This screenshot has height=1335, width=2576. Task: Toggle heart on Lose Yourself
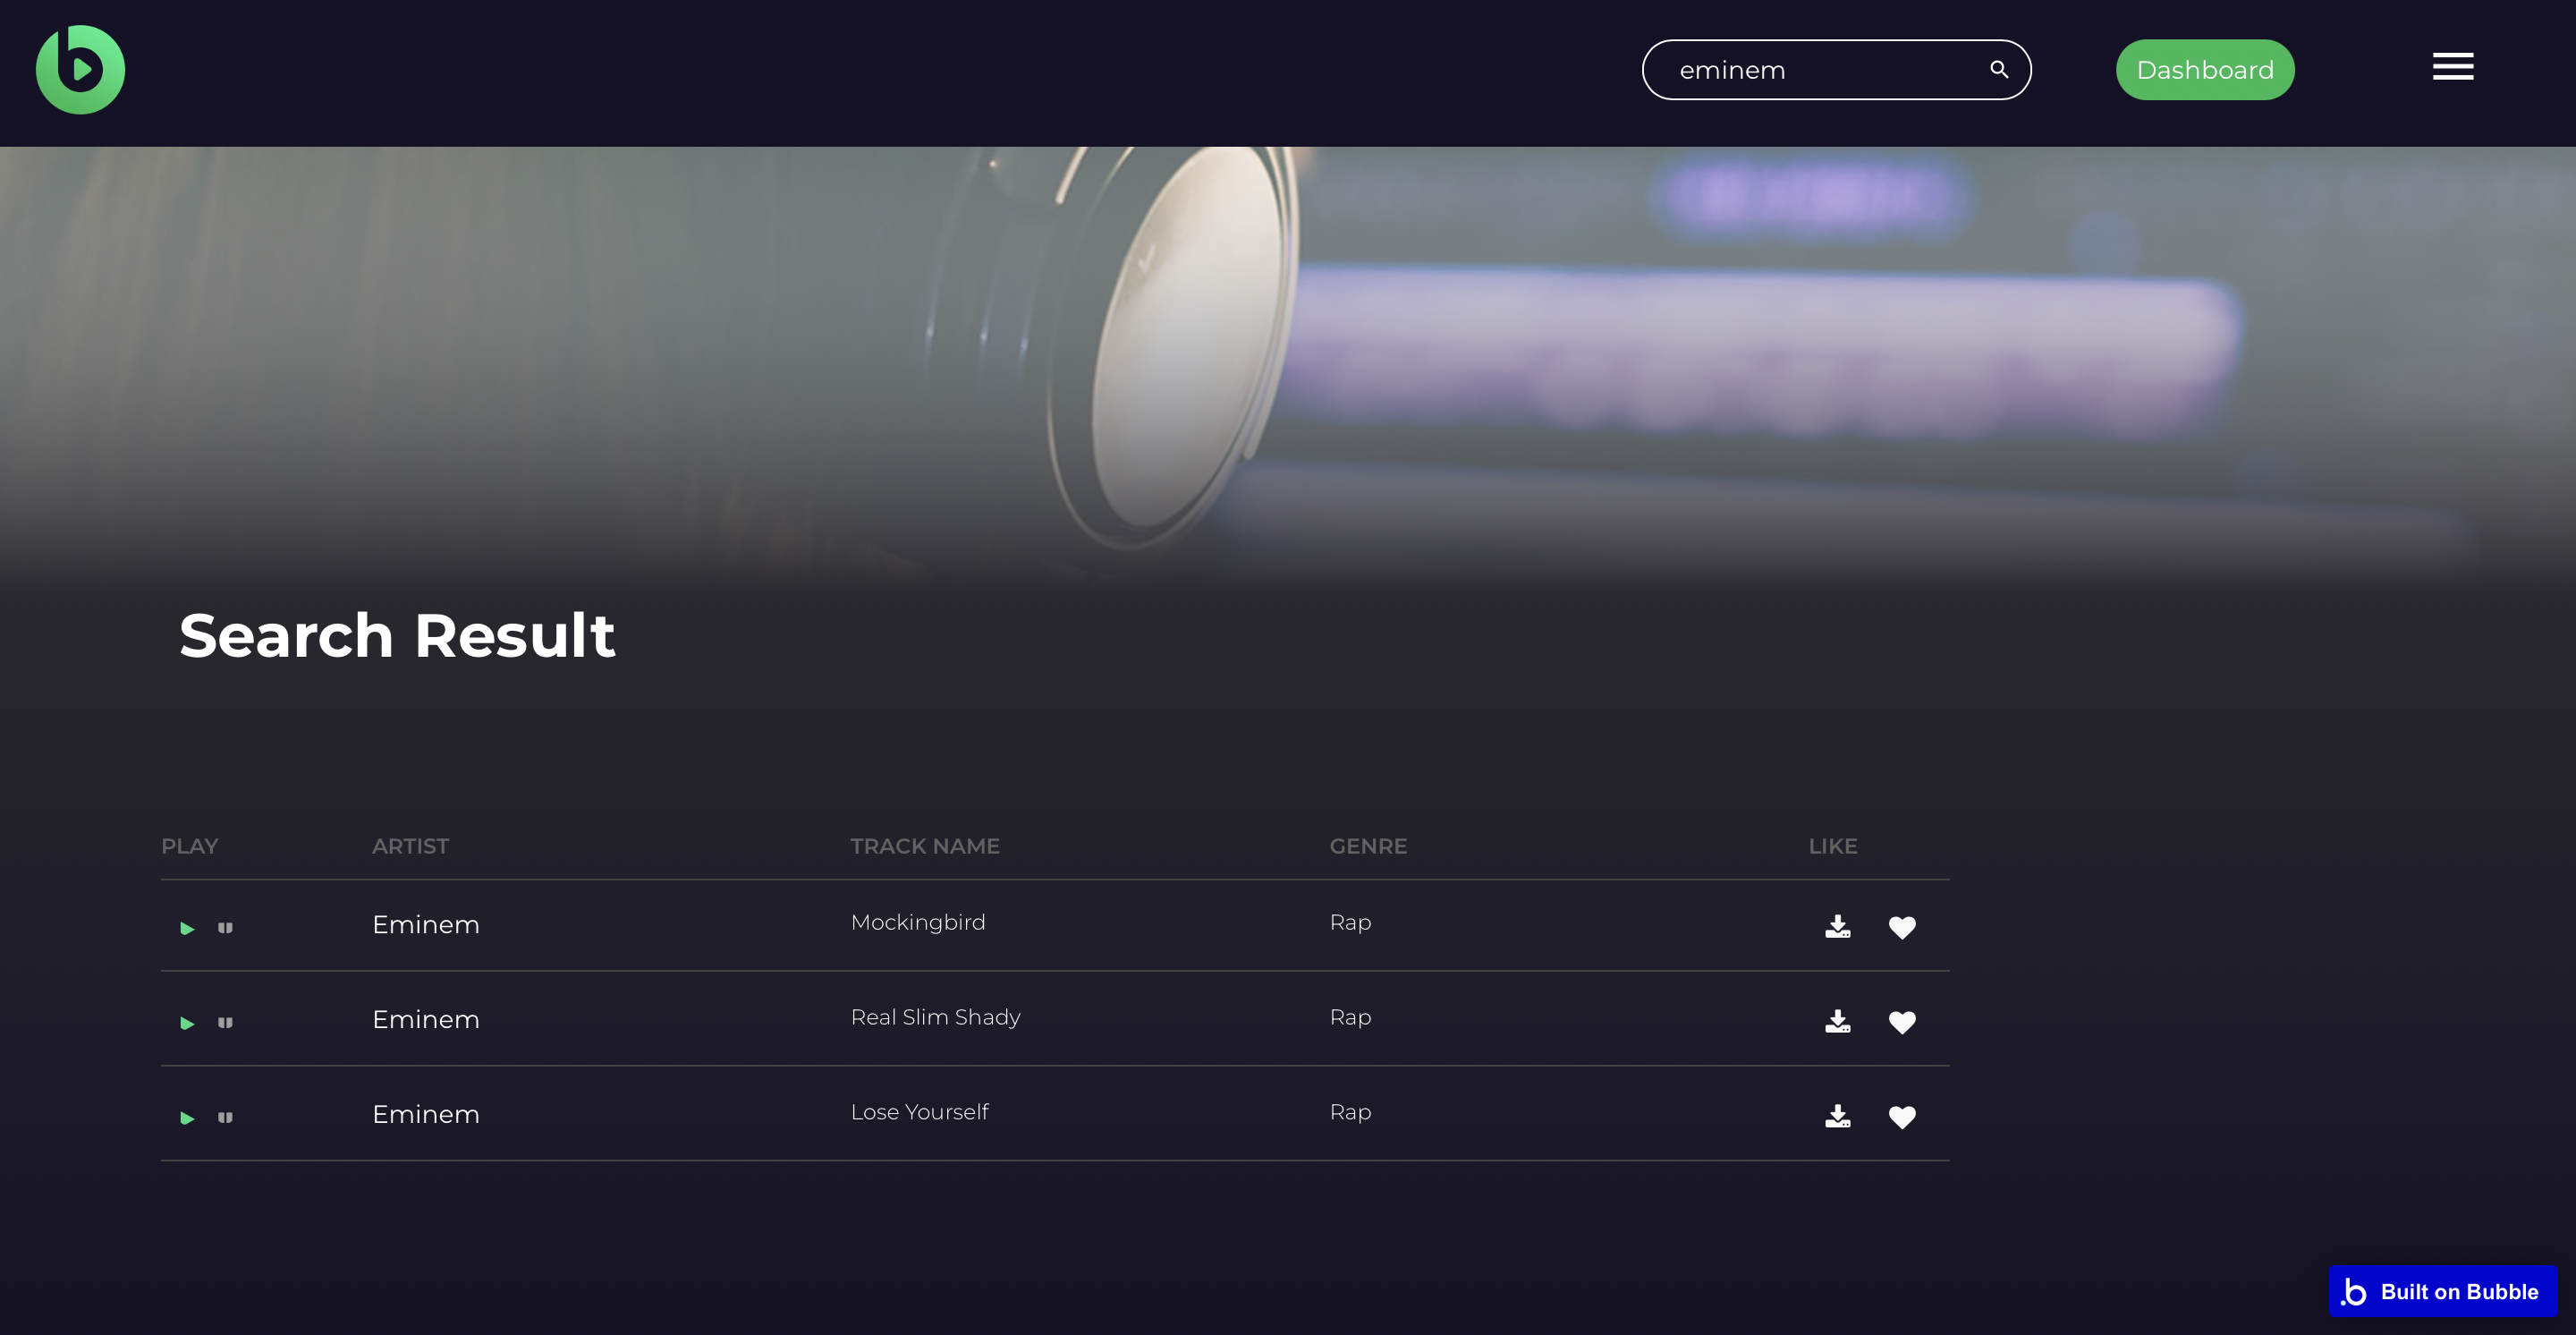[x=1902, y=1118]
